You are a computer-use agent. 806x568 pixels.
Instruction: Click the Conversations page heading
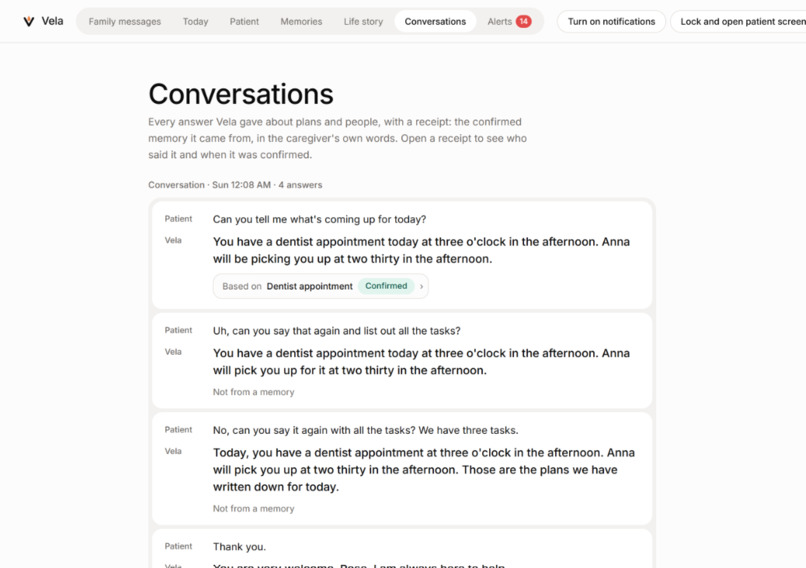tap(241, 94)
